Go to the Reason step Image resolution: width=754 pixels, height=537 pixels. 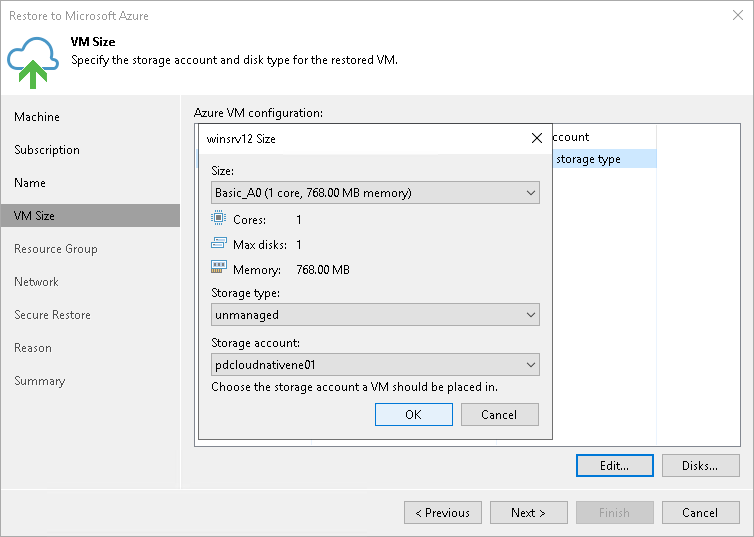pos(33,348)
